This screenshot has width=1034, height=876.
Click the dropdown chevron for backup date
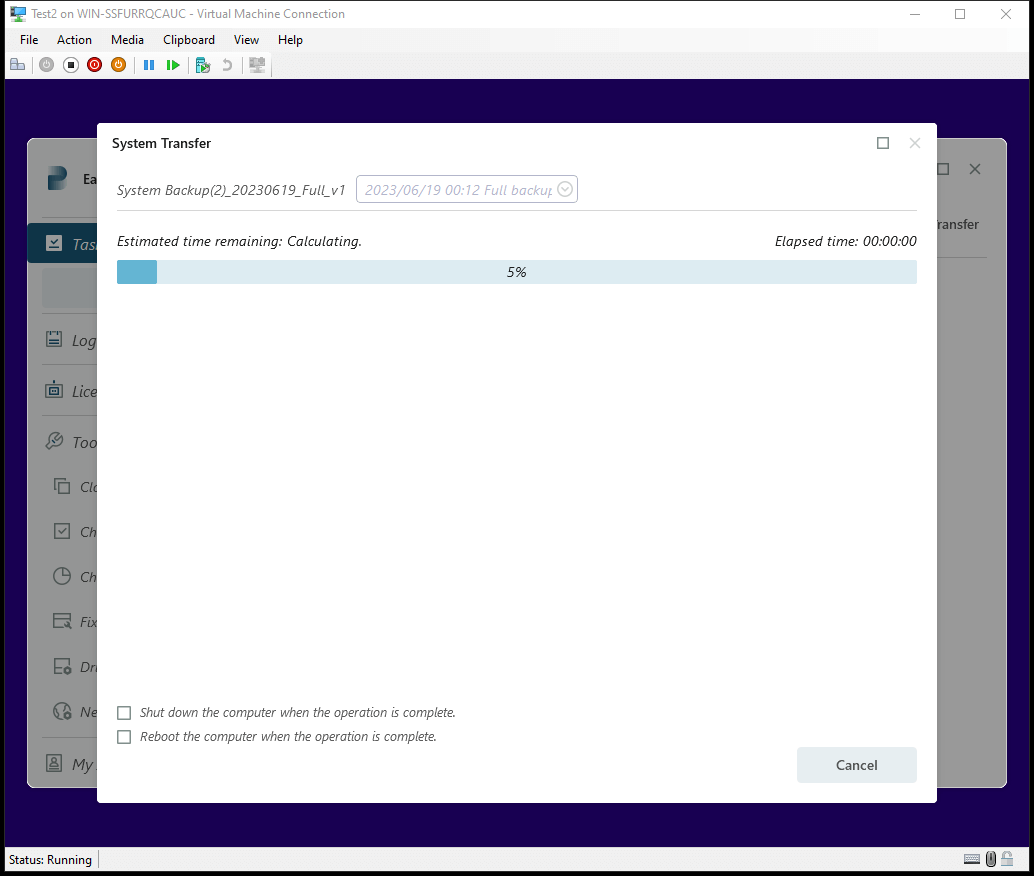pyautogui.click(x=565, y=189)
